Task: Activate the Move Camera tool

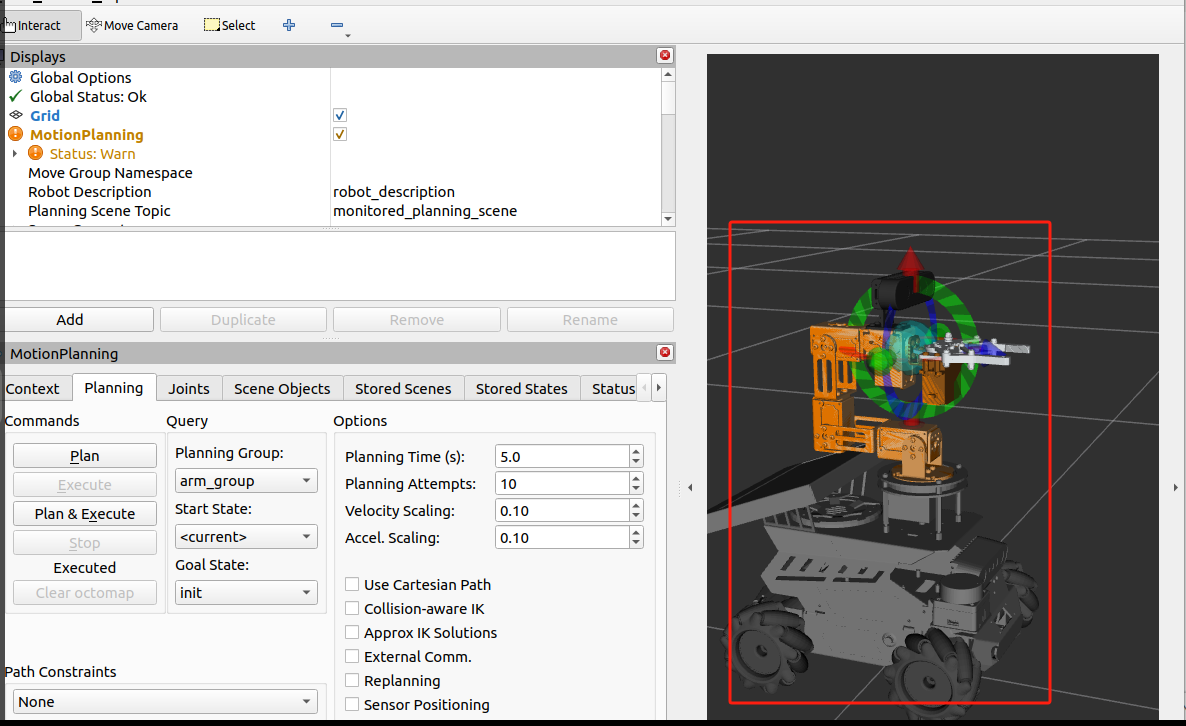Action: click(x=132, y=25)
